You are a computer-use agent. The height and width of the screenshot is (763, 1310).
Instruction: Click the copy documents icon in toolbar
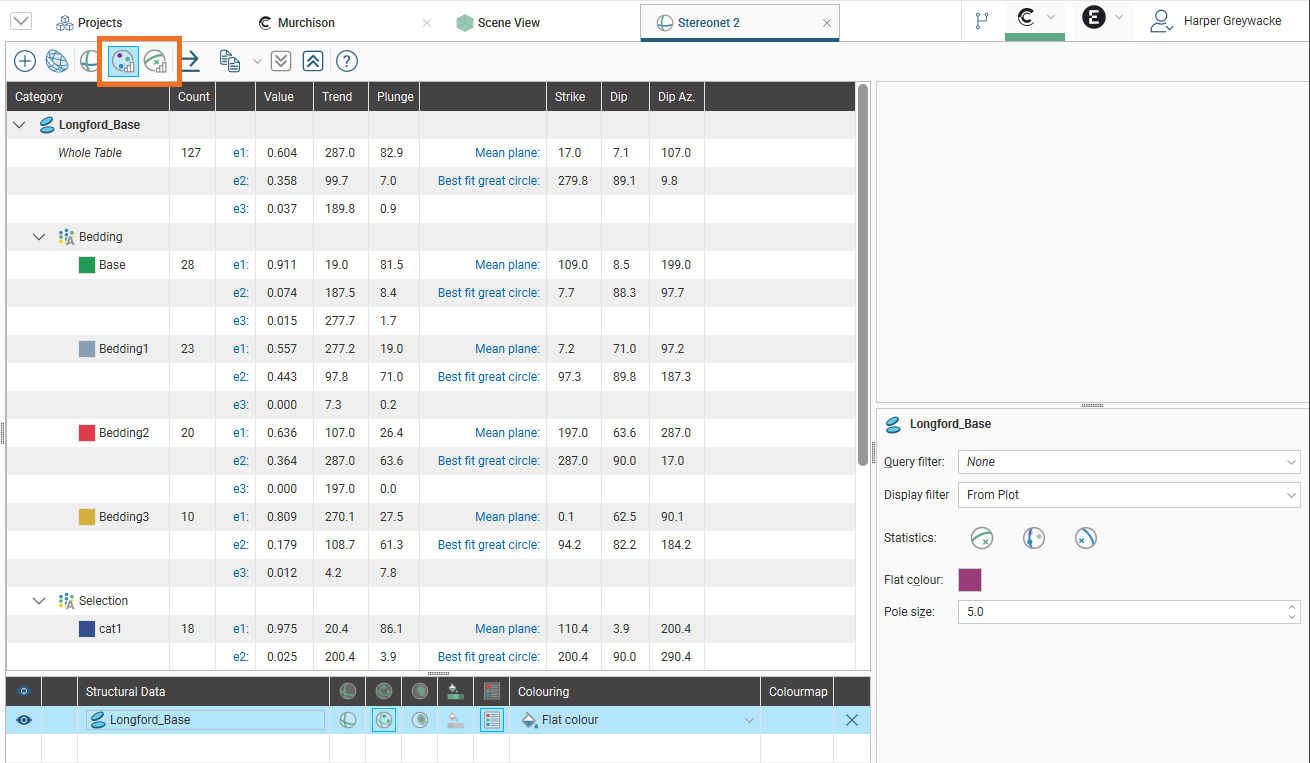coord(230,62)
